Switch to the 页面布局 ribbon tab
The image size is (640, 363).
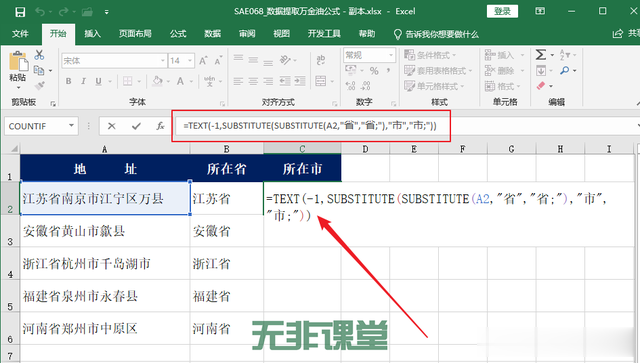(135, 33)
